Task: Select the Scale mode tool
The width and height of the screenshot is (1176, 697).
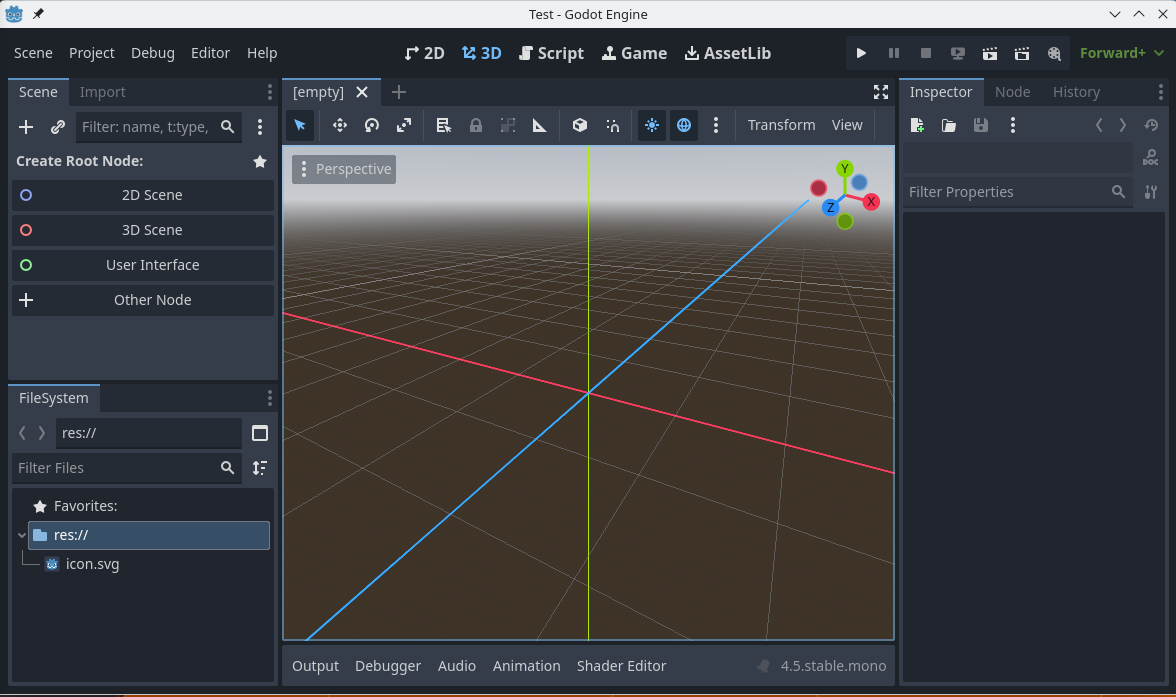Action: tap(403, 125)
